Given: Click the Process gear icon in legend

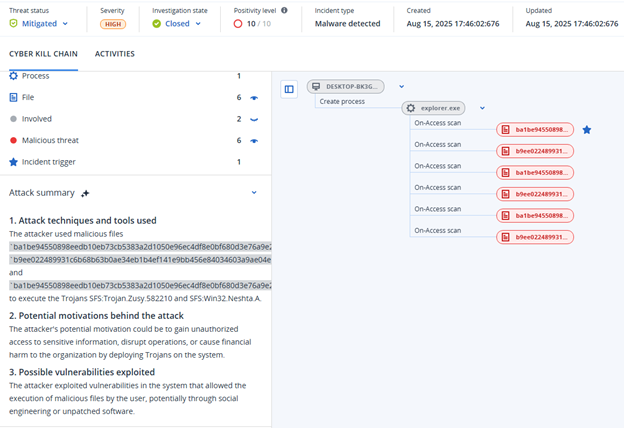Looking at the screenshot, I should point(13,76).
